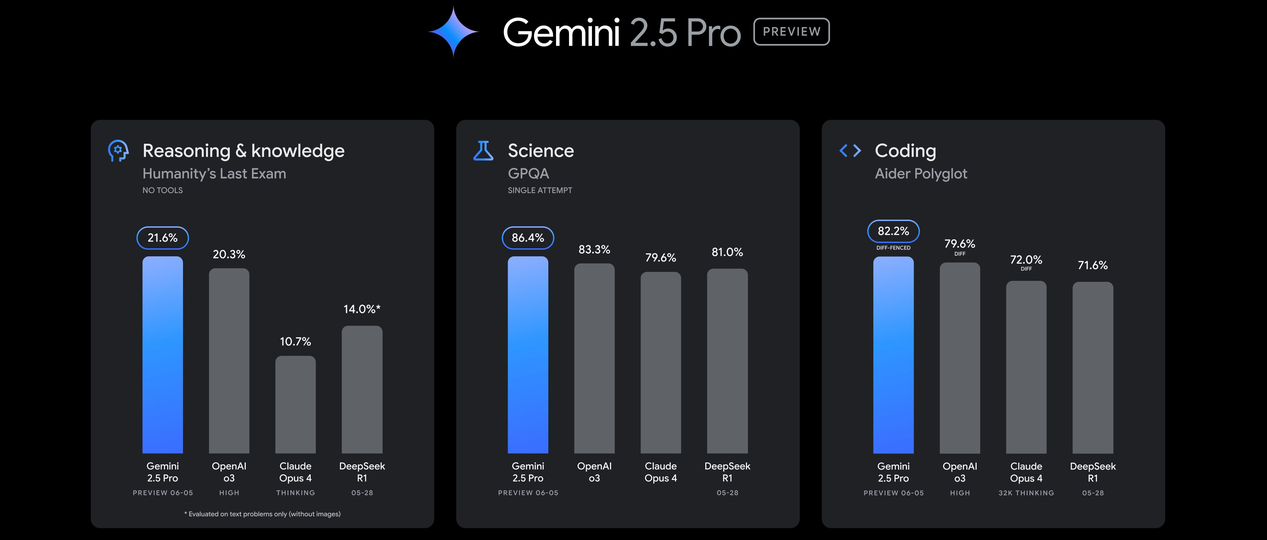The width and height of the screenshot is (1267, 540).
Task: Click the OpenAI o3 bar in Humanity's Last Exam
Action: click(229, 360)
